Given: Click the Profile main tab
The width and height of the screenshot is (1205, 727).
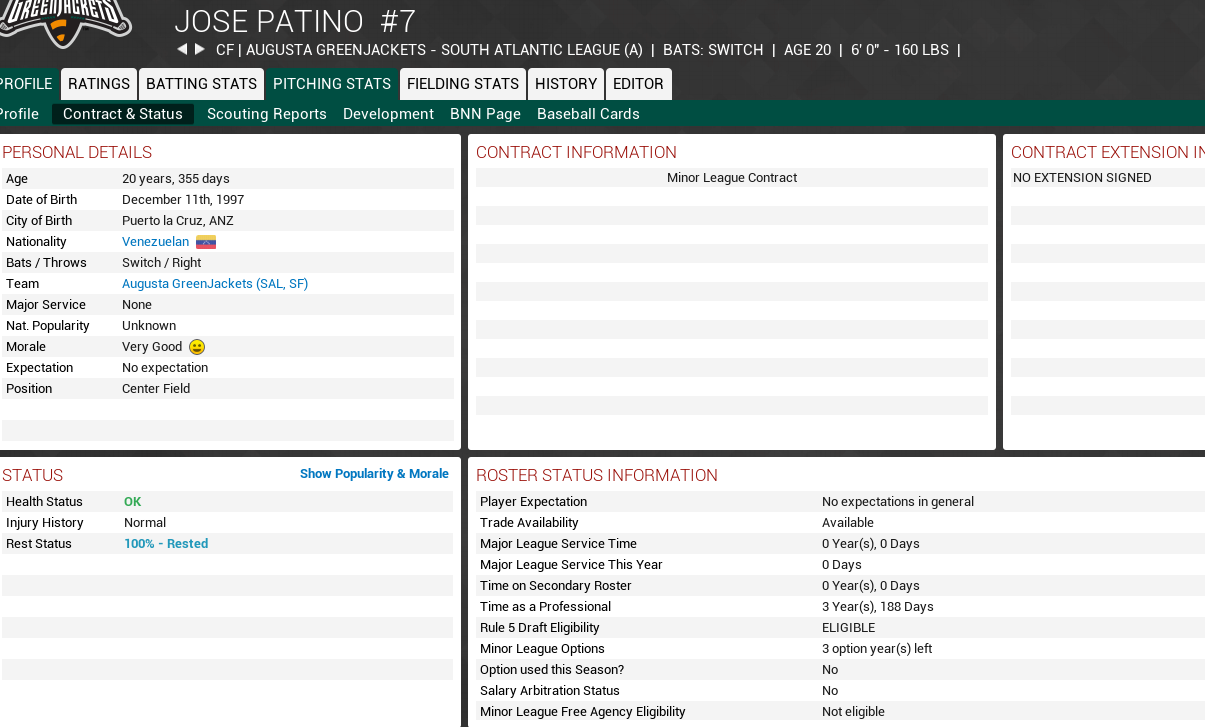Looking at the screenshot, I should point(26,84).
